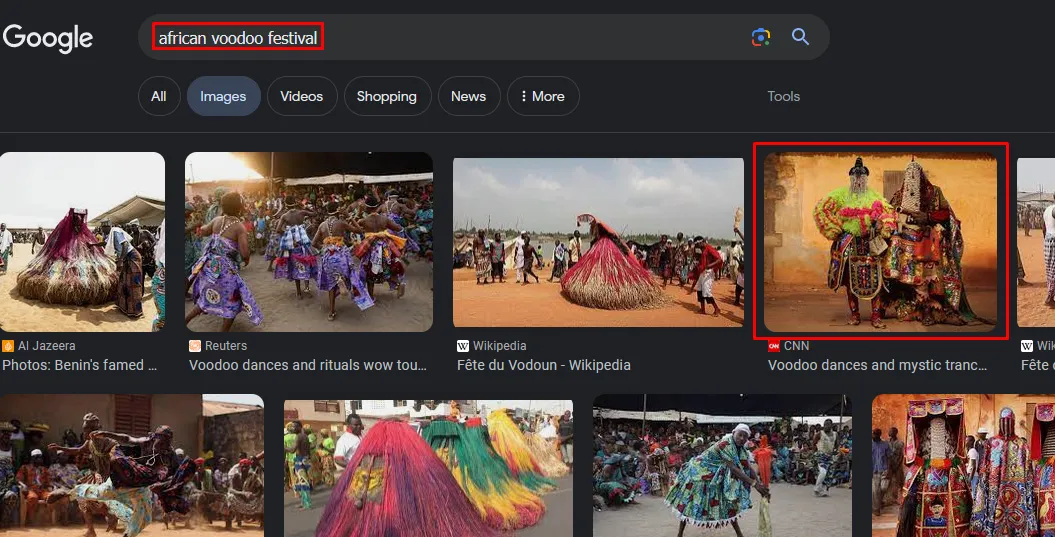Open the Shopping tab
The image size is (1055, 537).
coord(387,96)
